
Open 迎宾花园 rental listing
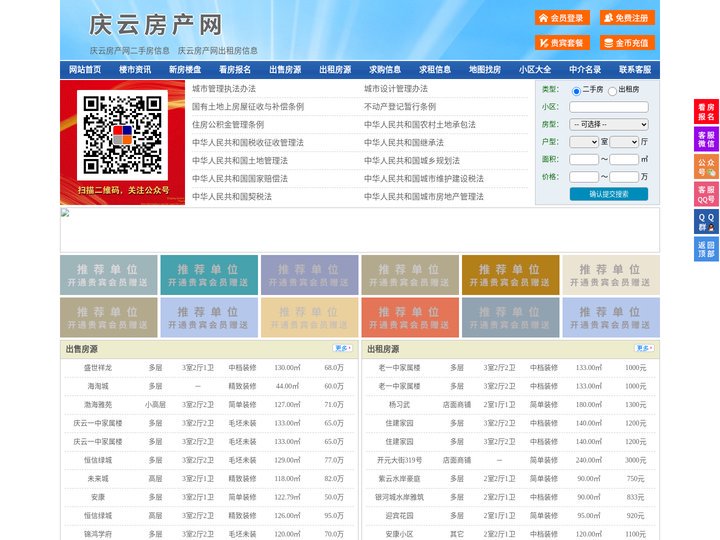(x=399, y=516)
